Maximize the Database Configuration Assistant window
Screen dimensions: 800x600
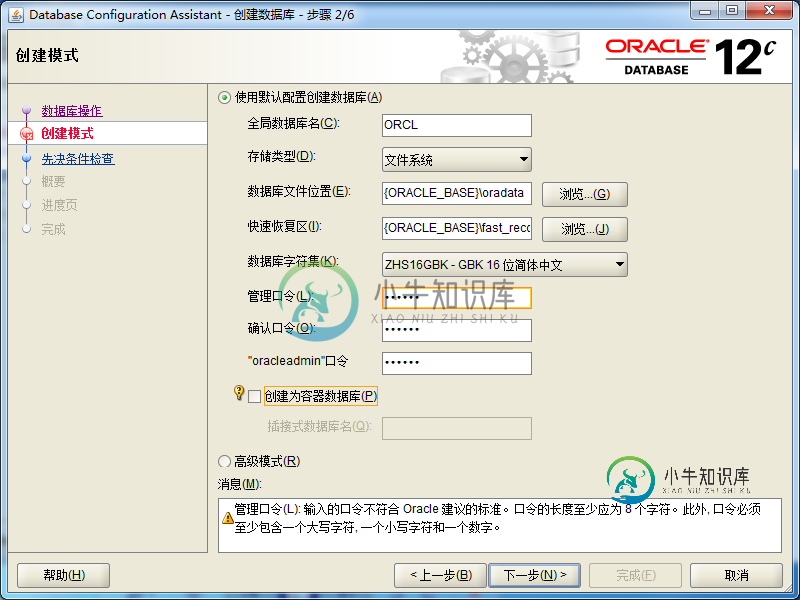pyautogui.click(x=732, y=10)
